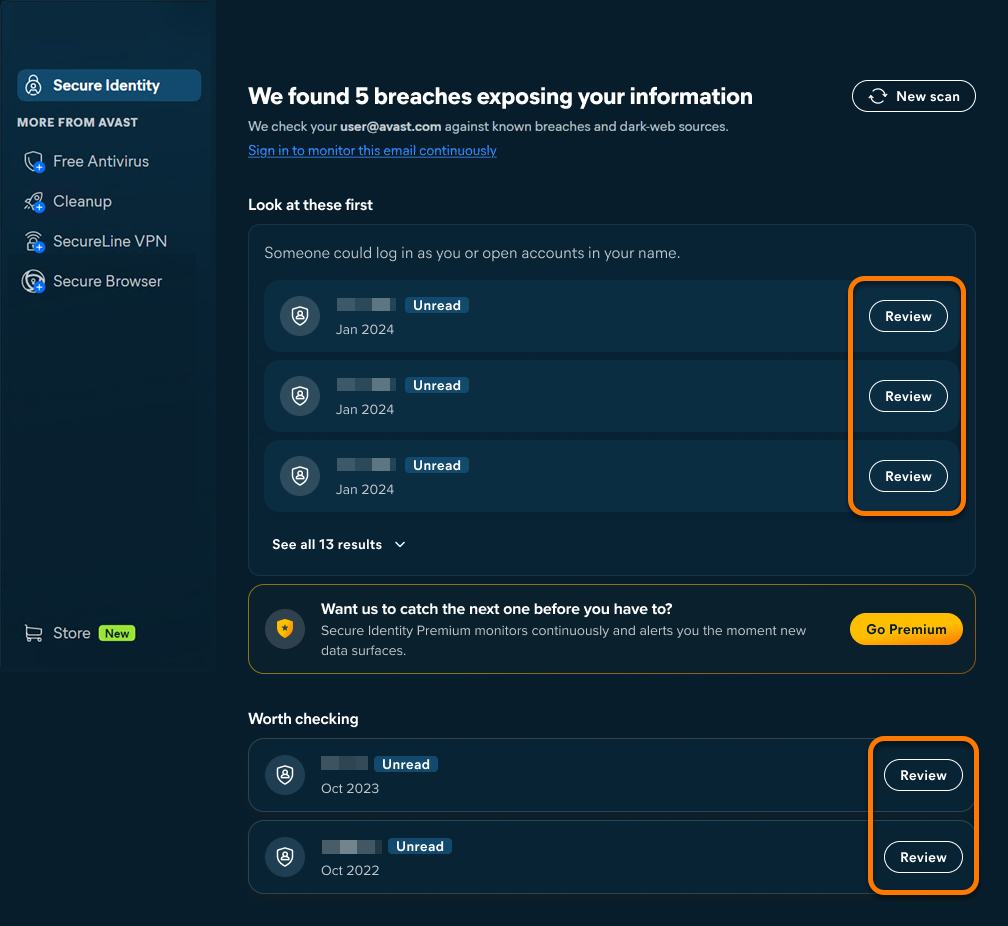
Task: Click the MORE FROM AVAST label
Action: 78,122
